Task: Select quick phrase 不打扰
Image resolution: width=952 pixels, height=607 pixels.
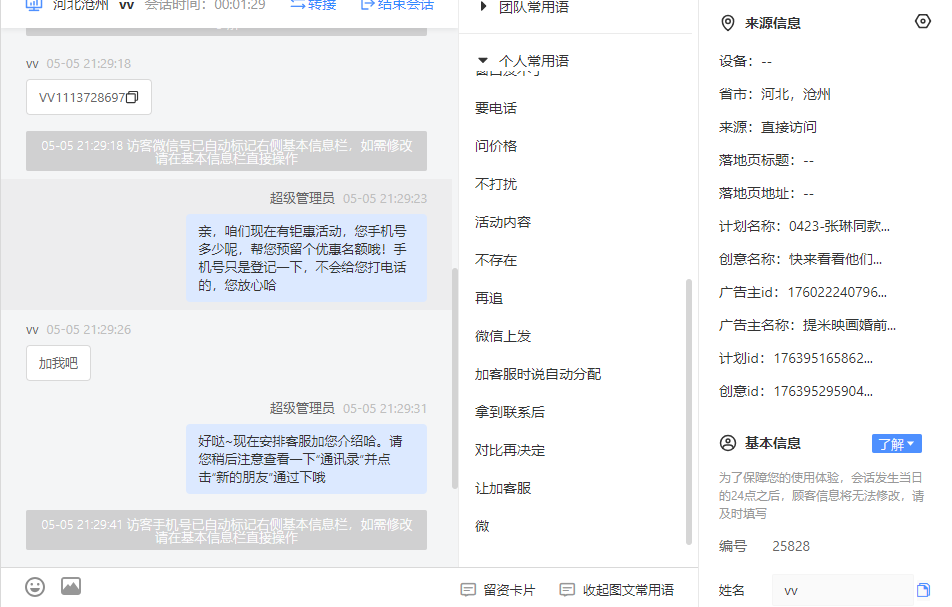Action: click(495, 184)
